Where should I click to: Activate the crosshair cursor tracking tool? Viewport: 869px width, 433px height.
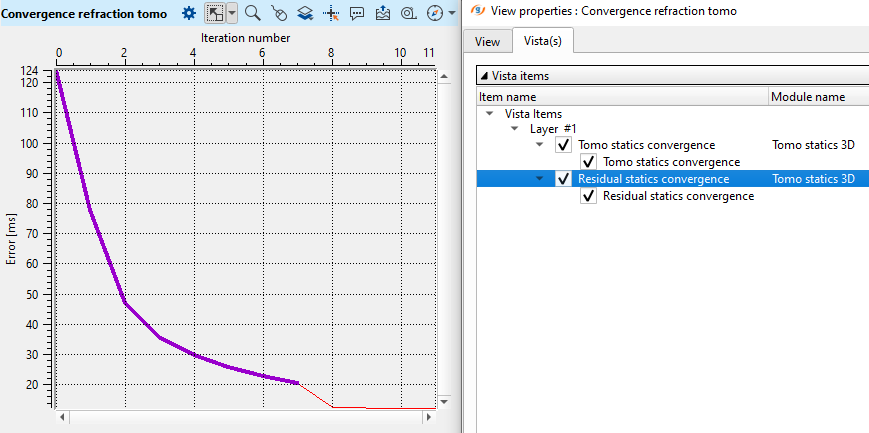[x=331, y=13]
